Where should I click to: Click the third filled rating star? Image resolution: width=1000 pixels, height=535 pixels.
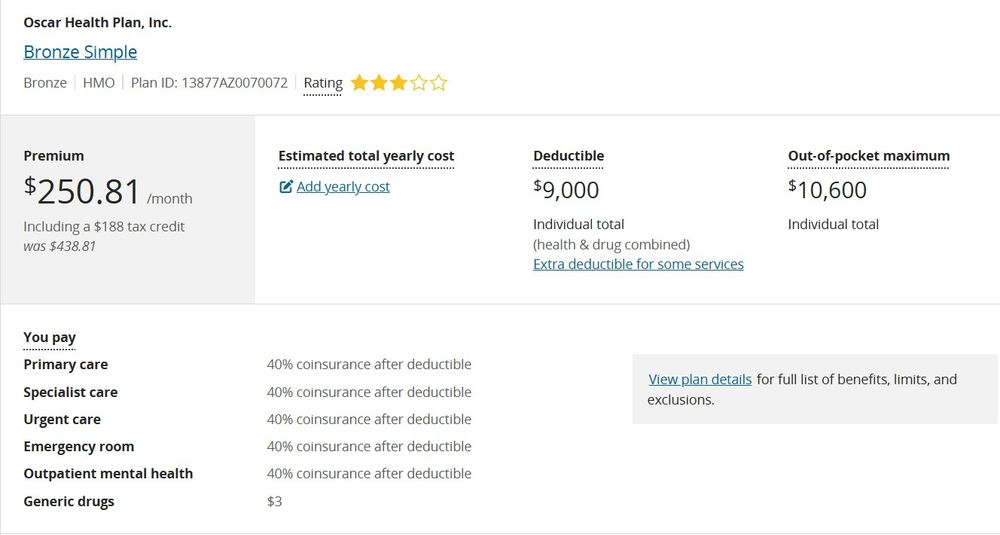pyautogui.click(x=399, y=83)
